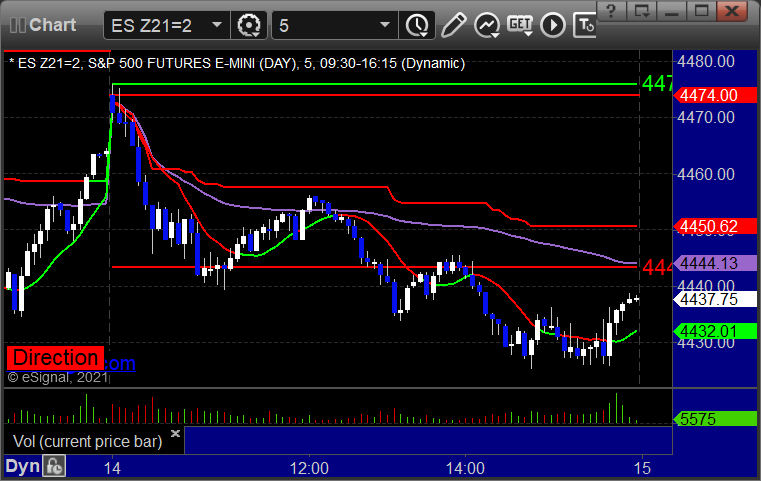Click the 12:00 time axis label
Image resolution: width=761 pixels, height=481 pixels.
coord(309,468)
